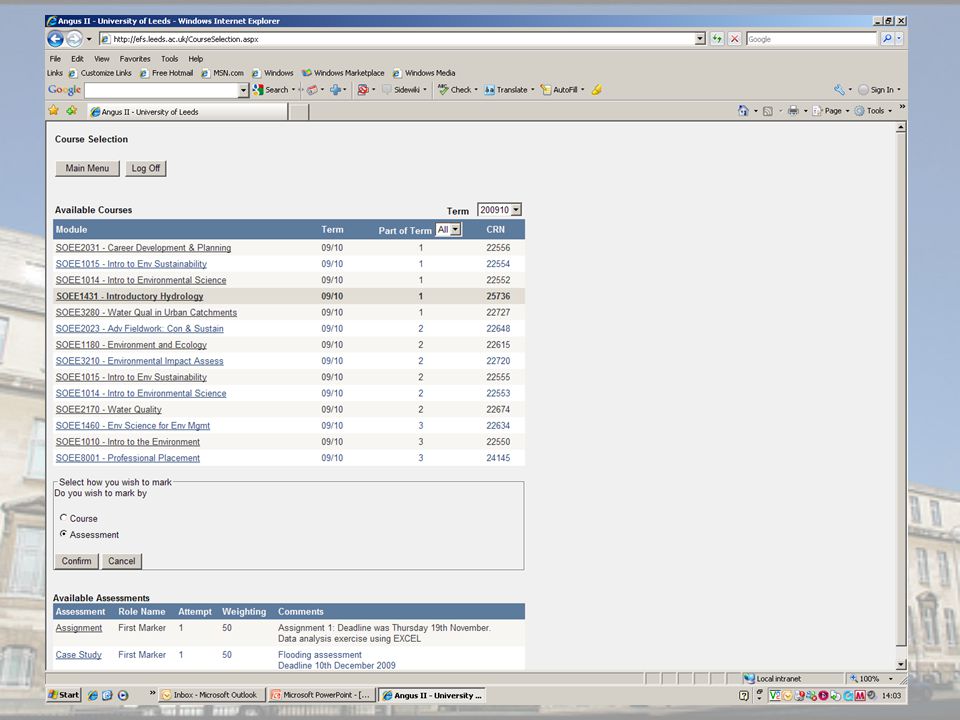This screenshot has width=960, height=720.
Task: Open the MSN.com link in Links bar
Action: pos(223,73)
